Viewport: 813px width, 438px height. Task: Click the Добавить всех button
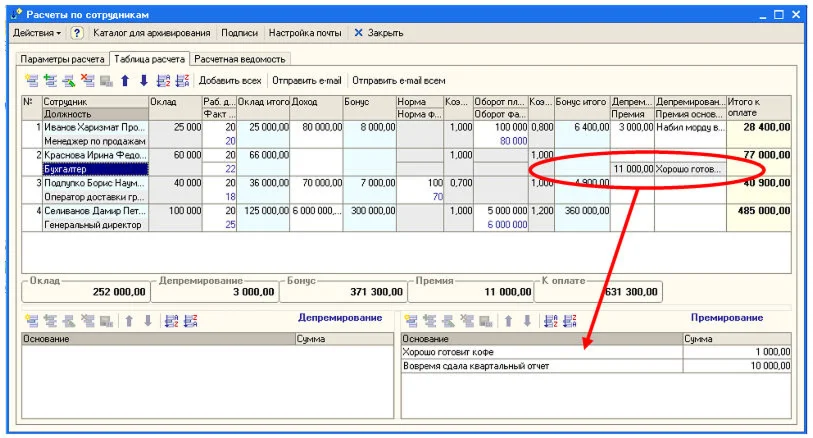pyautogui.click(x=230, y=80)
